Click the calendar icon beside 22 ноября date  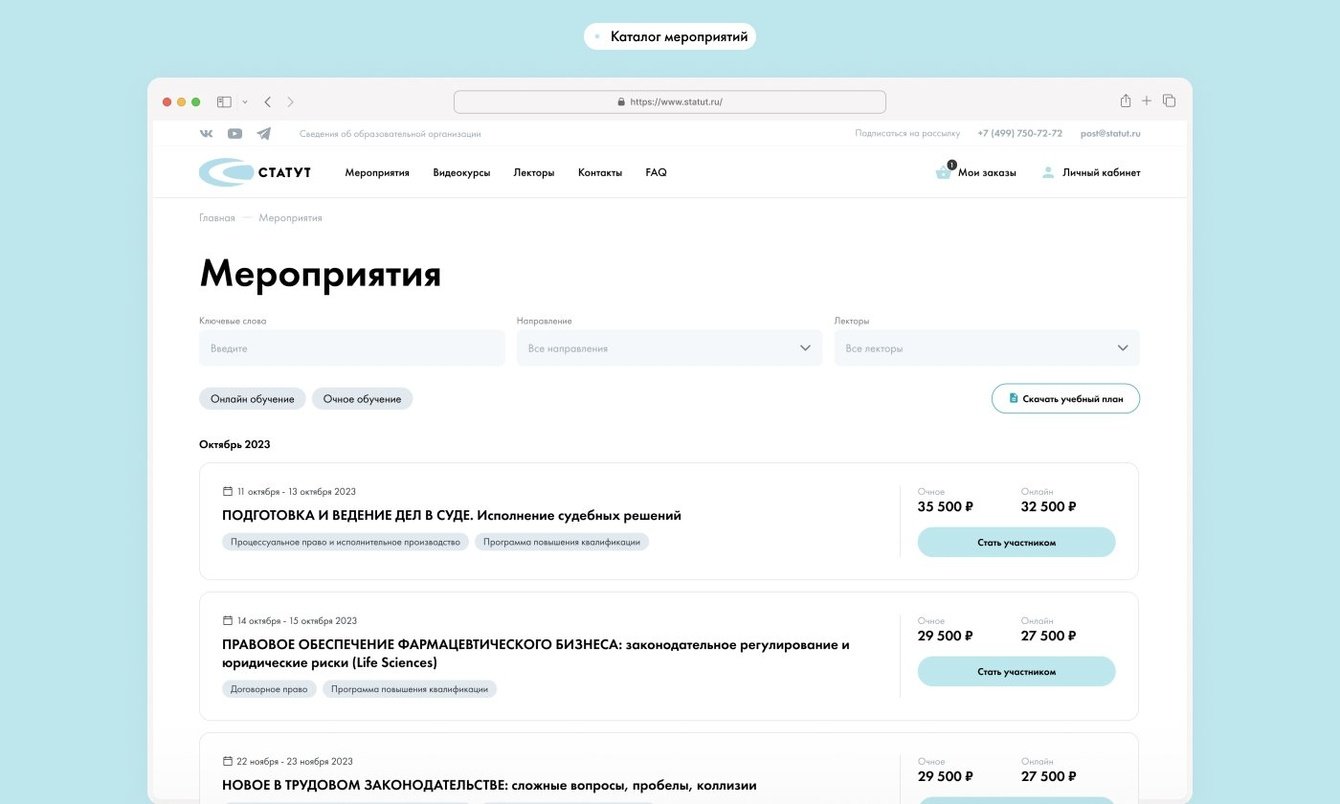click(x=227, y=761)
